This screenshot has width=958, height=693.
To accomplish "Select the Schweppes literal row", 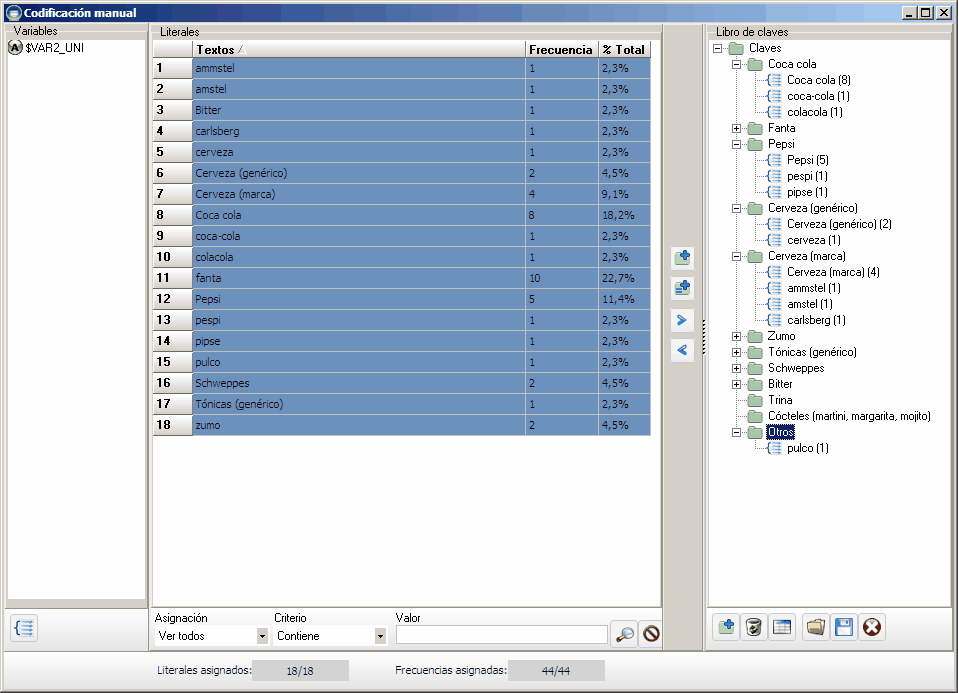I will pyautogui.click(x=401, y=383).
